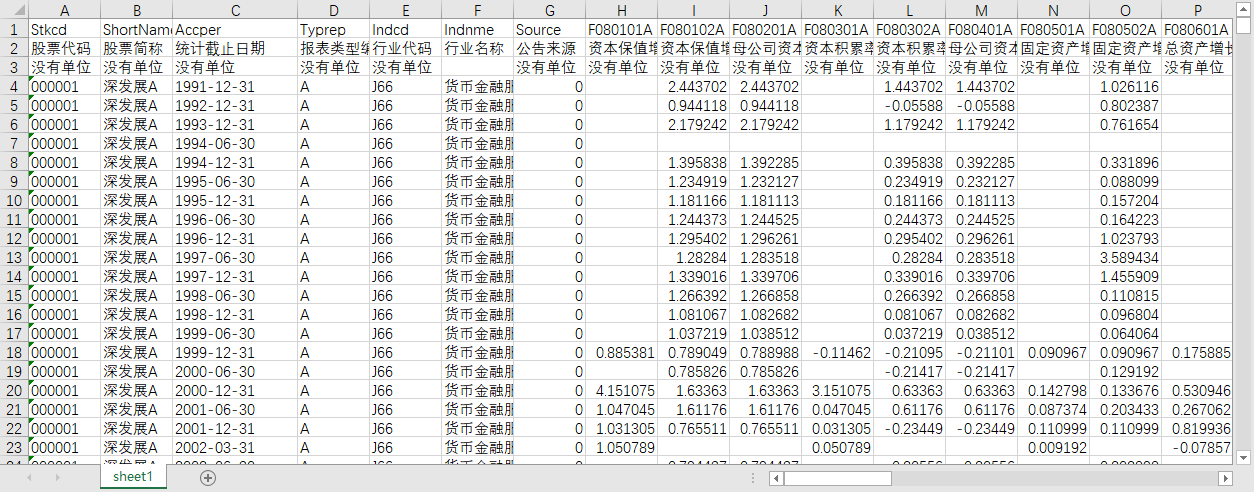
Task: Click the value 1.050789
Action: click(622, 448)
